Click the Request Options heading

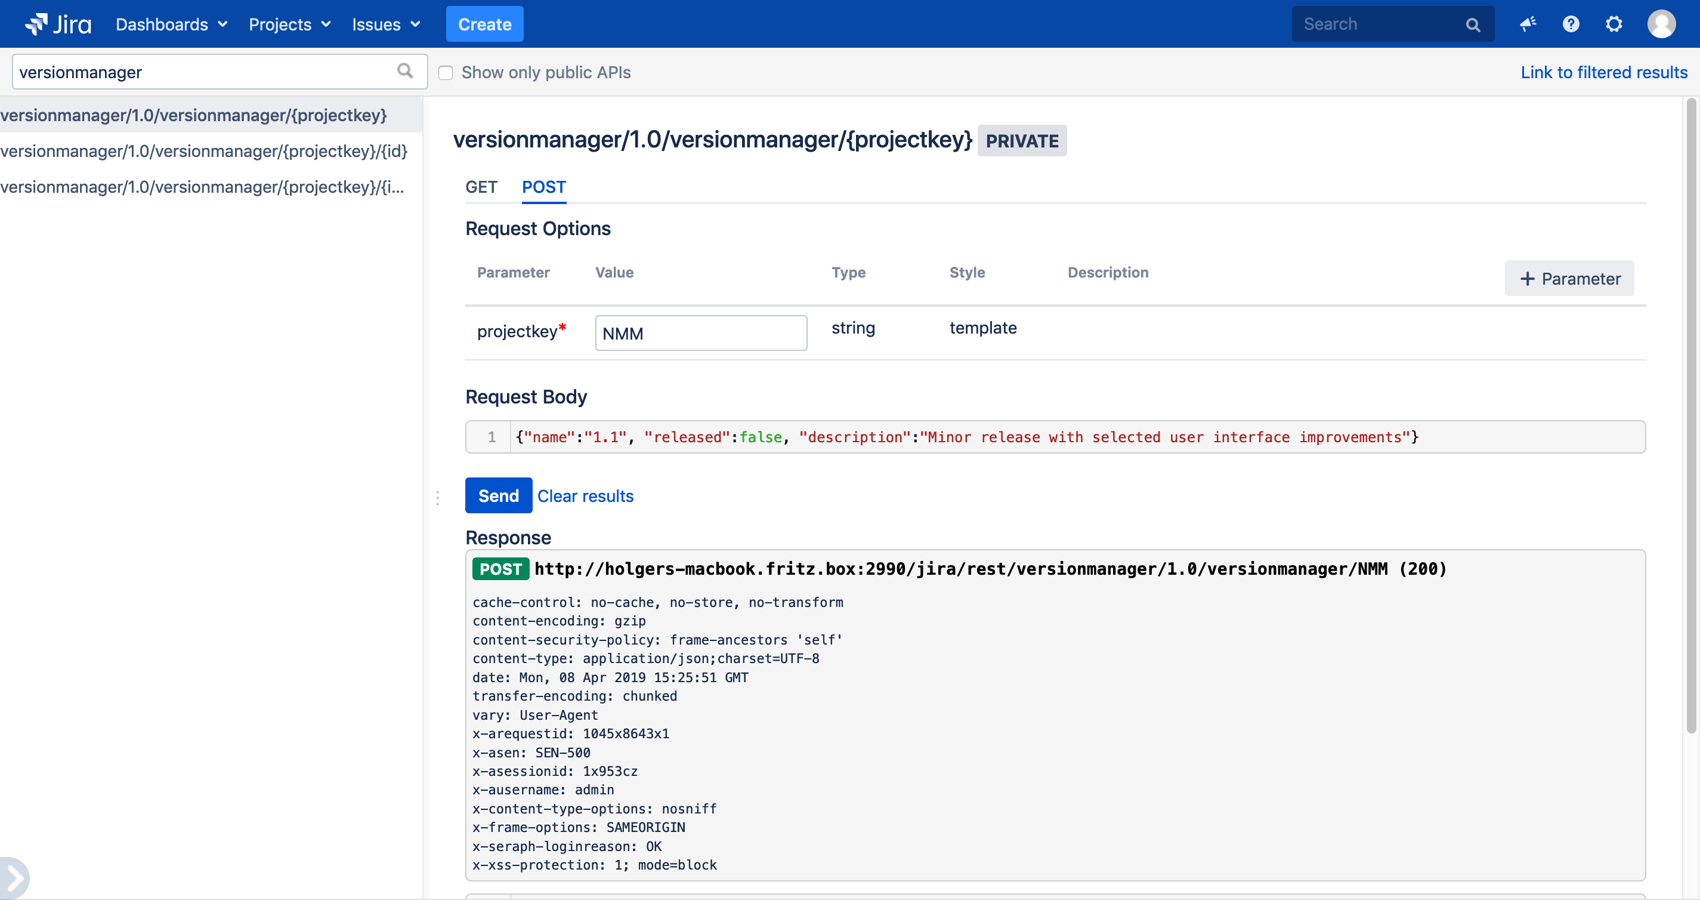click(538, 228)
